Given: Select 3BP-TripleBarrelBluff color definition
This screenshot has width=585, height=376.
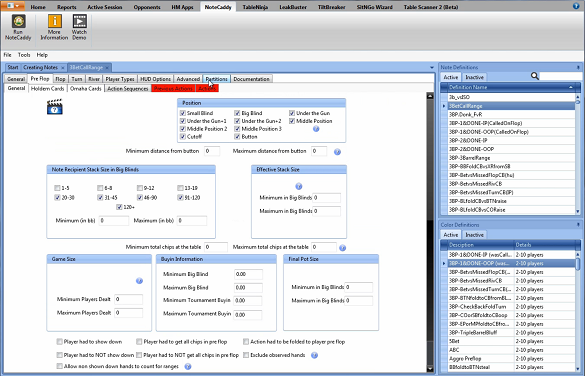Looking at the screenshot, I should (511, 333).
